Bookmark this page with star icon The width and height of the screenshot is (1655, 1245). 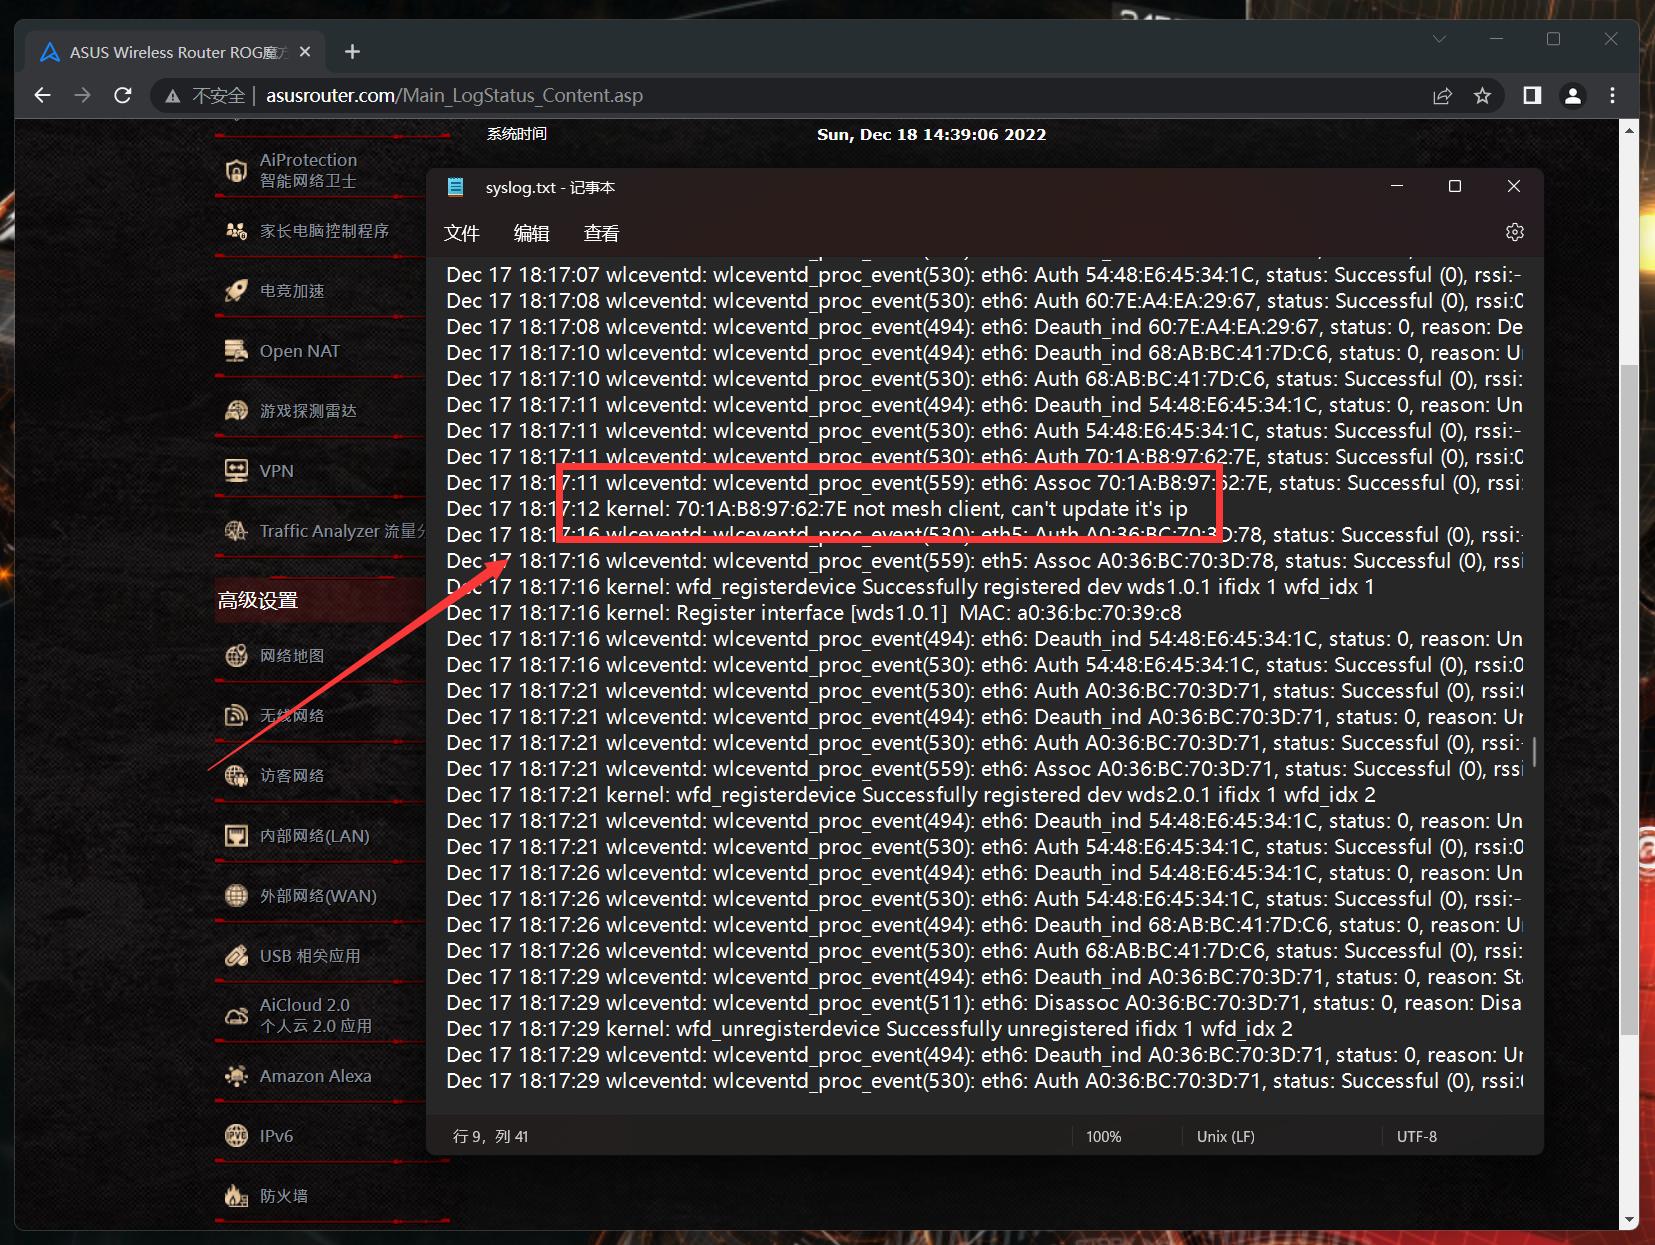click(1482, 95)
